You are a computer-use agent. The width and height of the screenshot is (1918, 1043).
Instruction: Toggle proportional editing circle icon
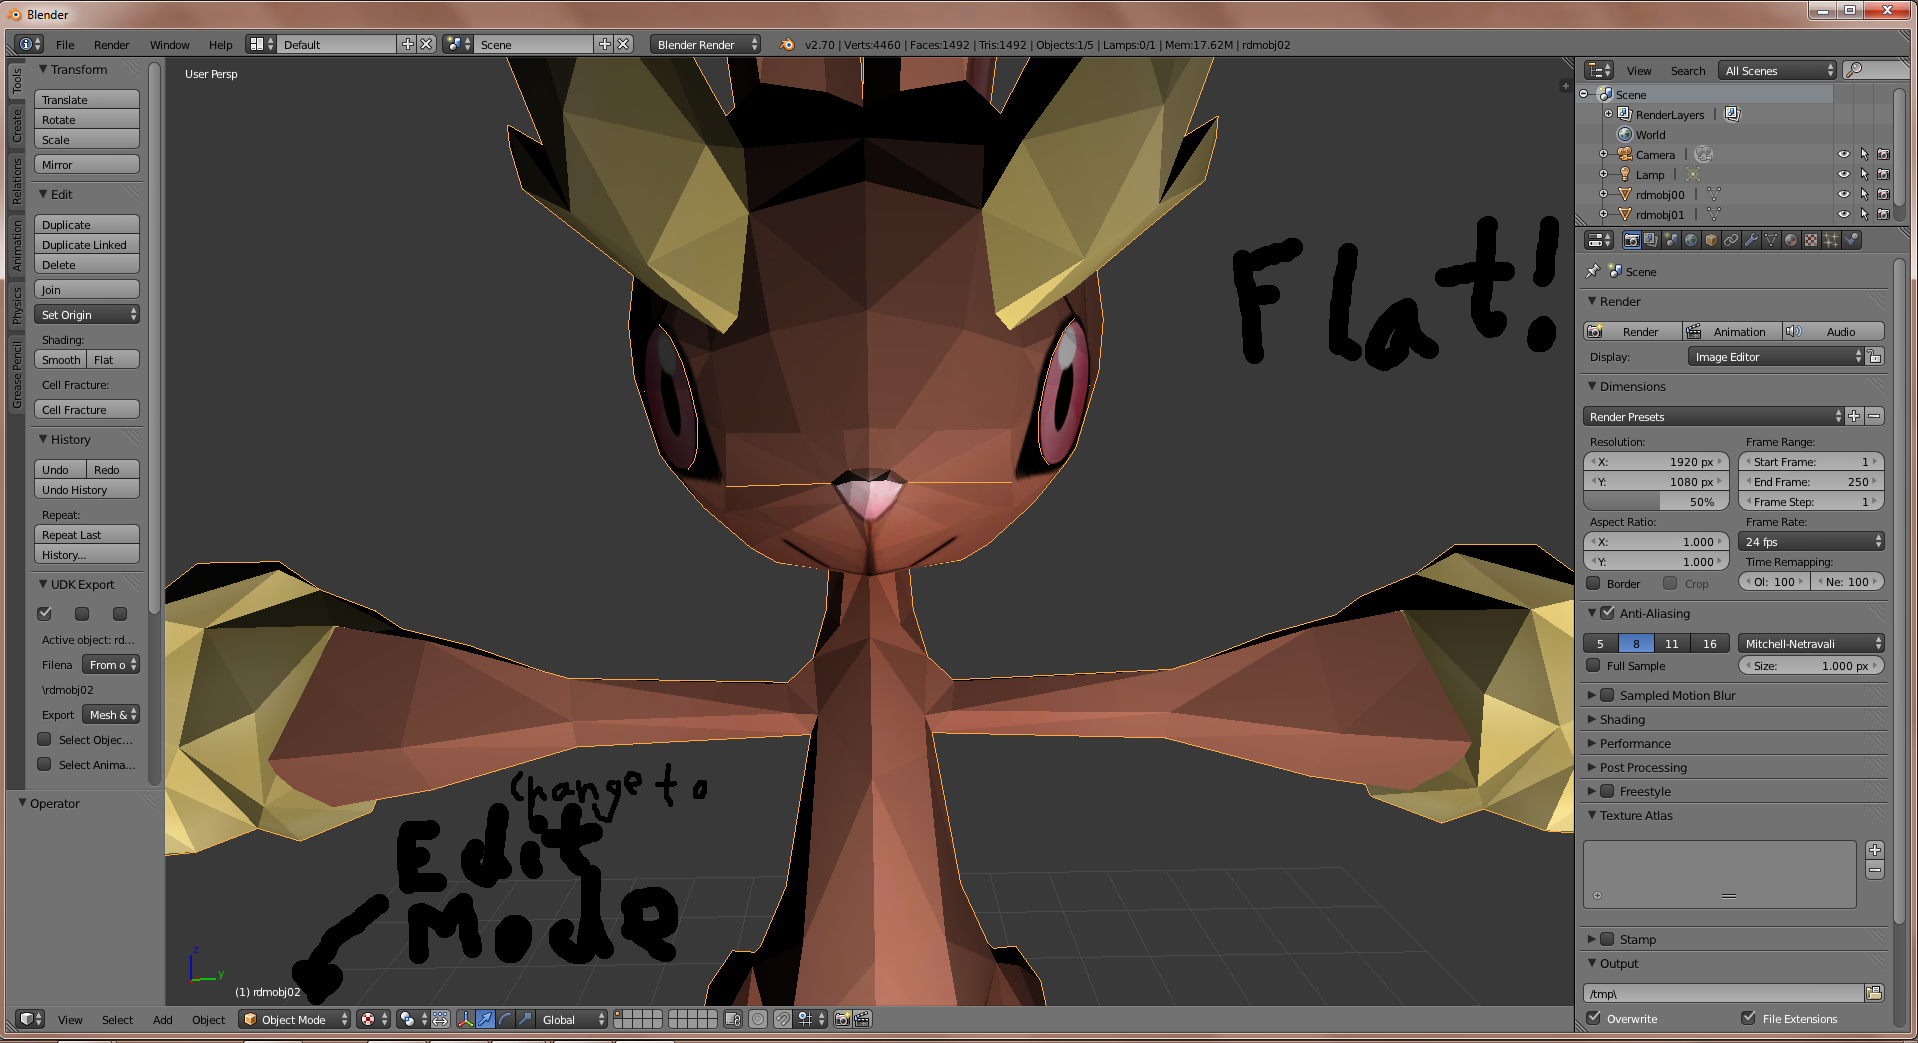tap(758, 1019)
